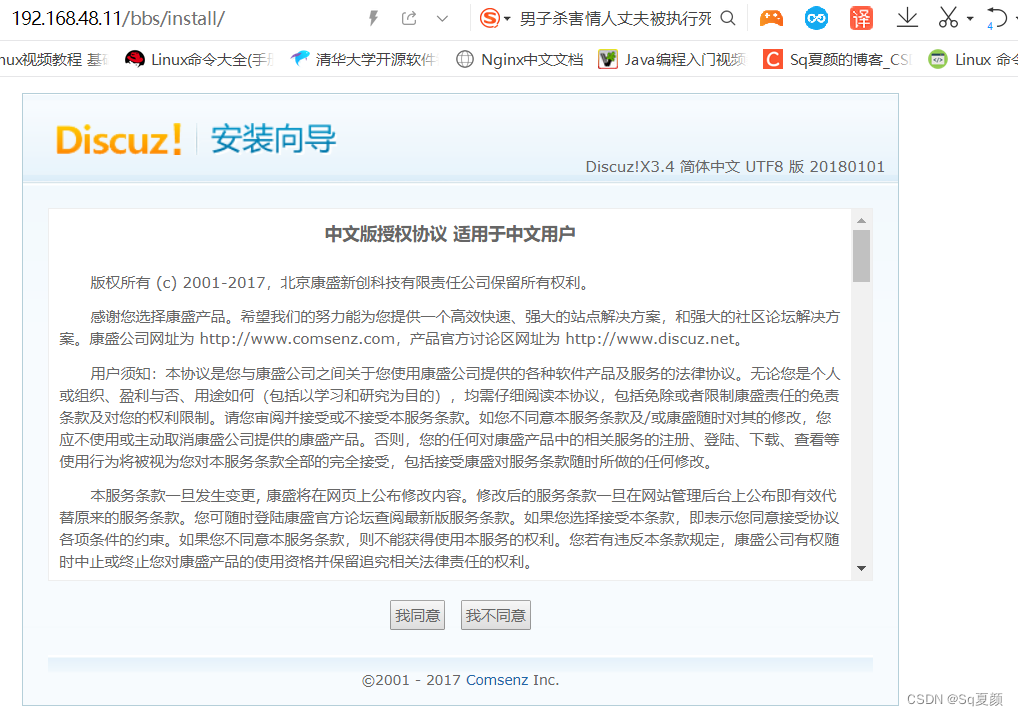
Task: Click the 我同意 agree button
Action: pyautogui.click(x=417, y=615)
